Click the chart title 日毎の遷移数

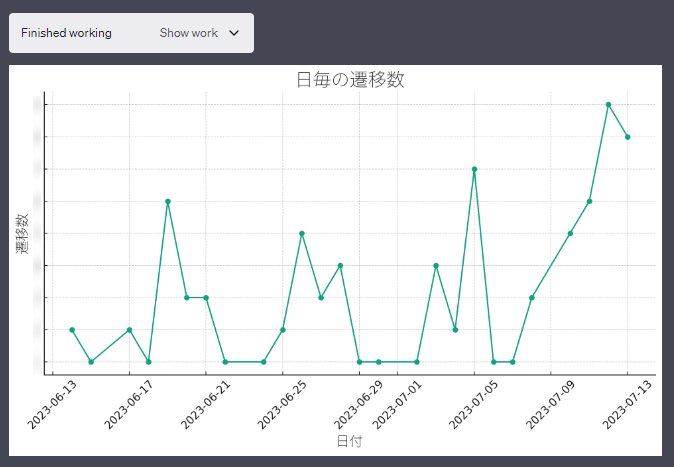click(350, 80)
